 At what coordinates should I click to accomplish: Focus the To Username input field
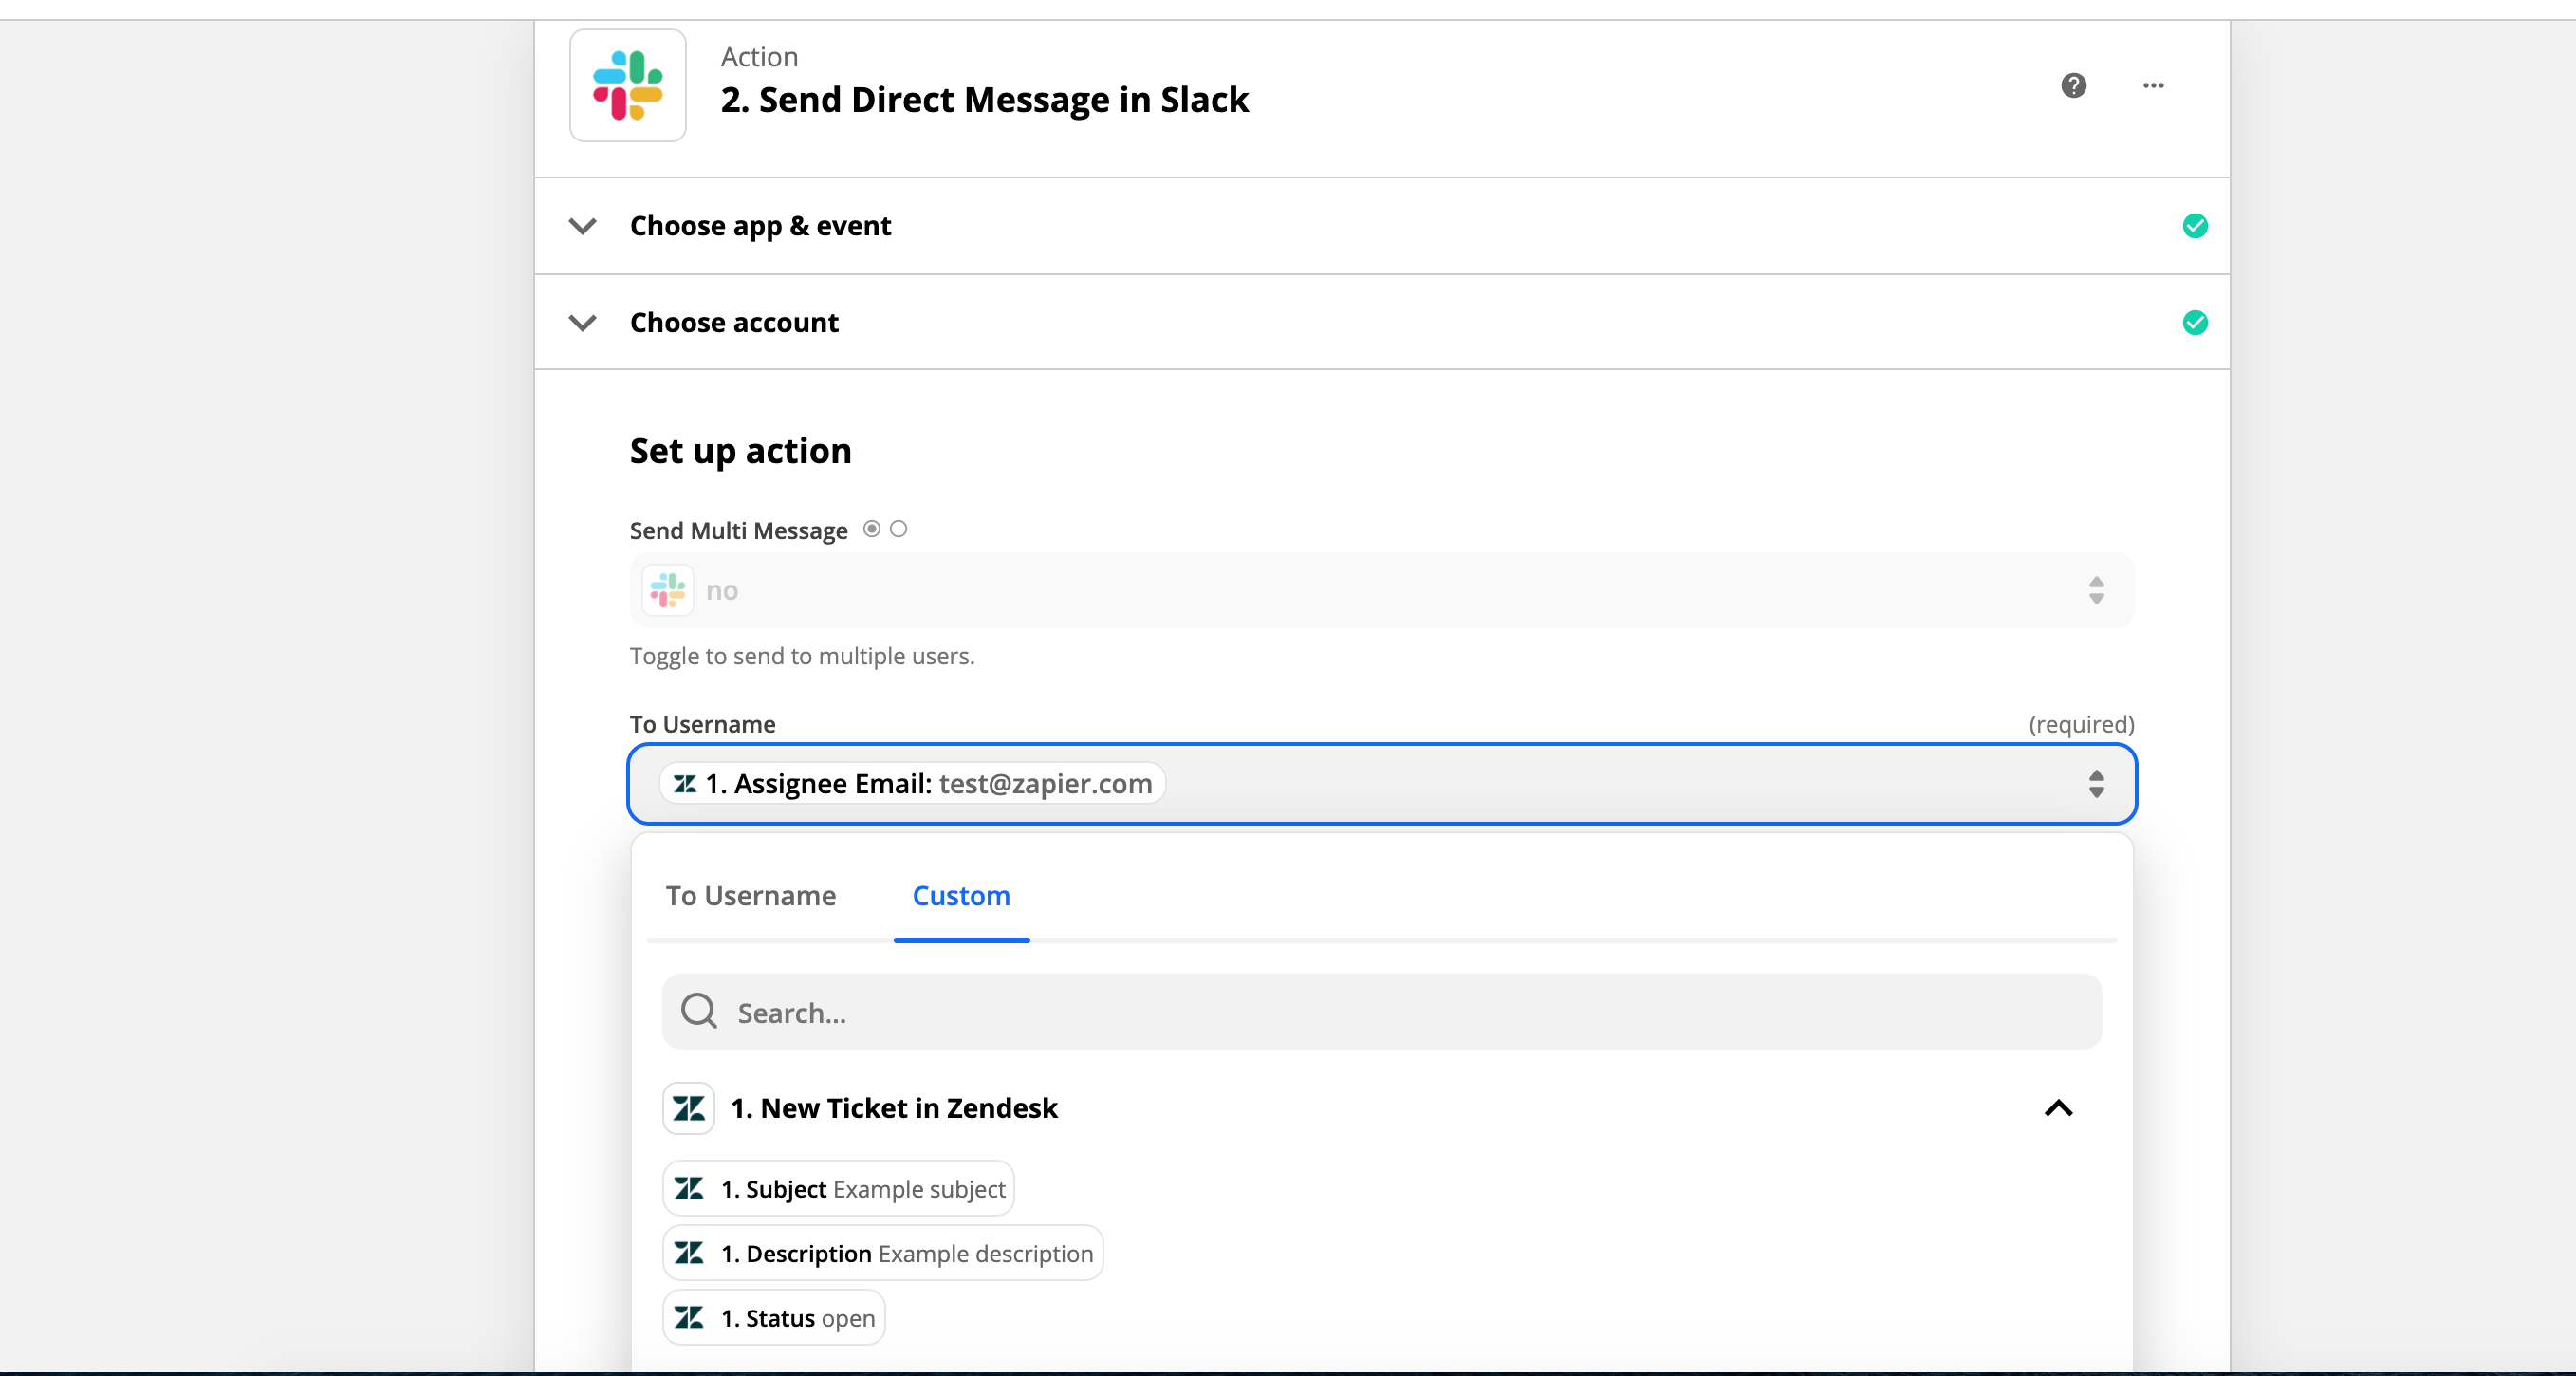click(x=1381, y=783)
